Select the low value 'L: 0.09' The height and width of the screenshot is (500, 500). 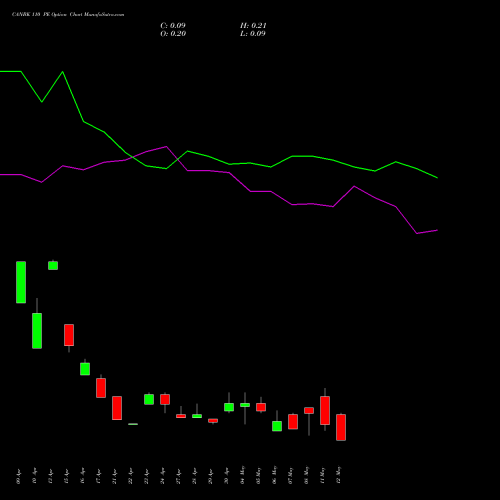click(253, 34)
